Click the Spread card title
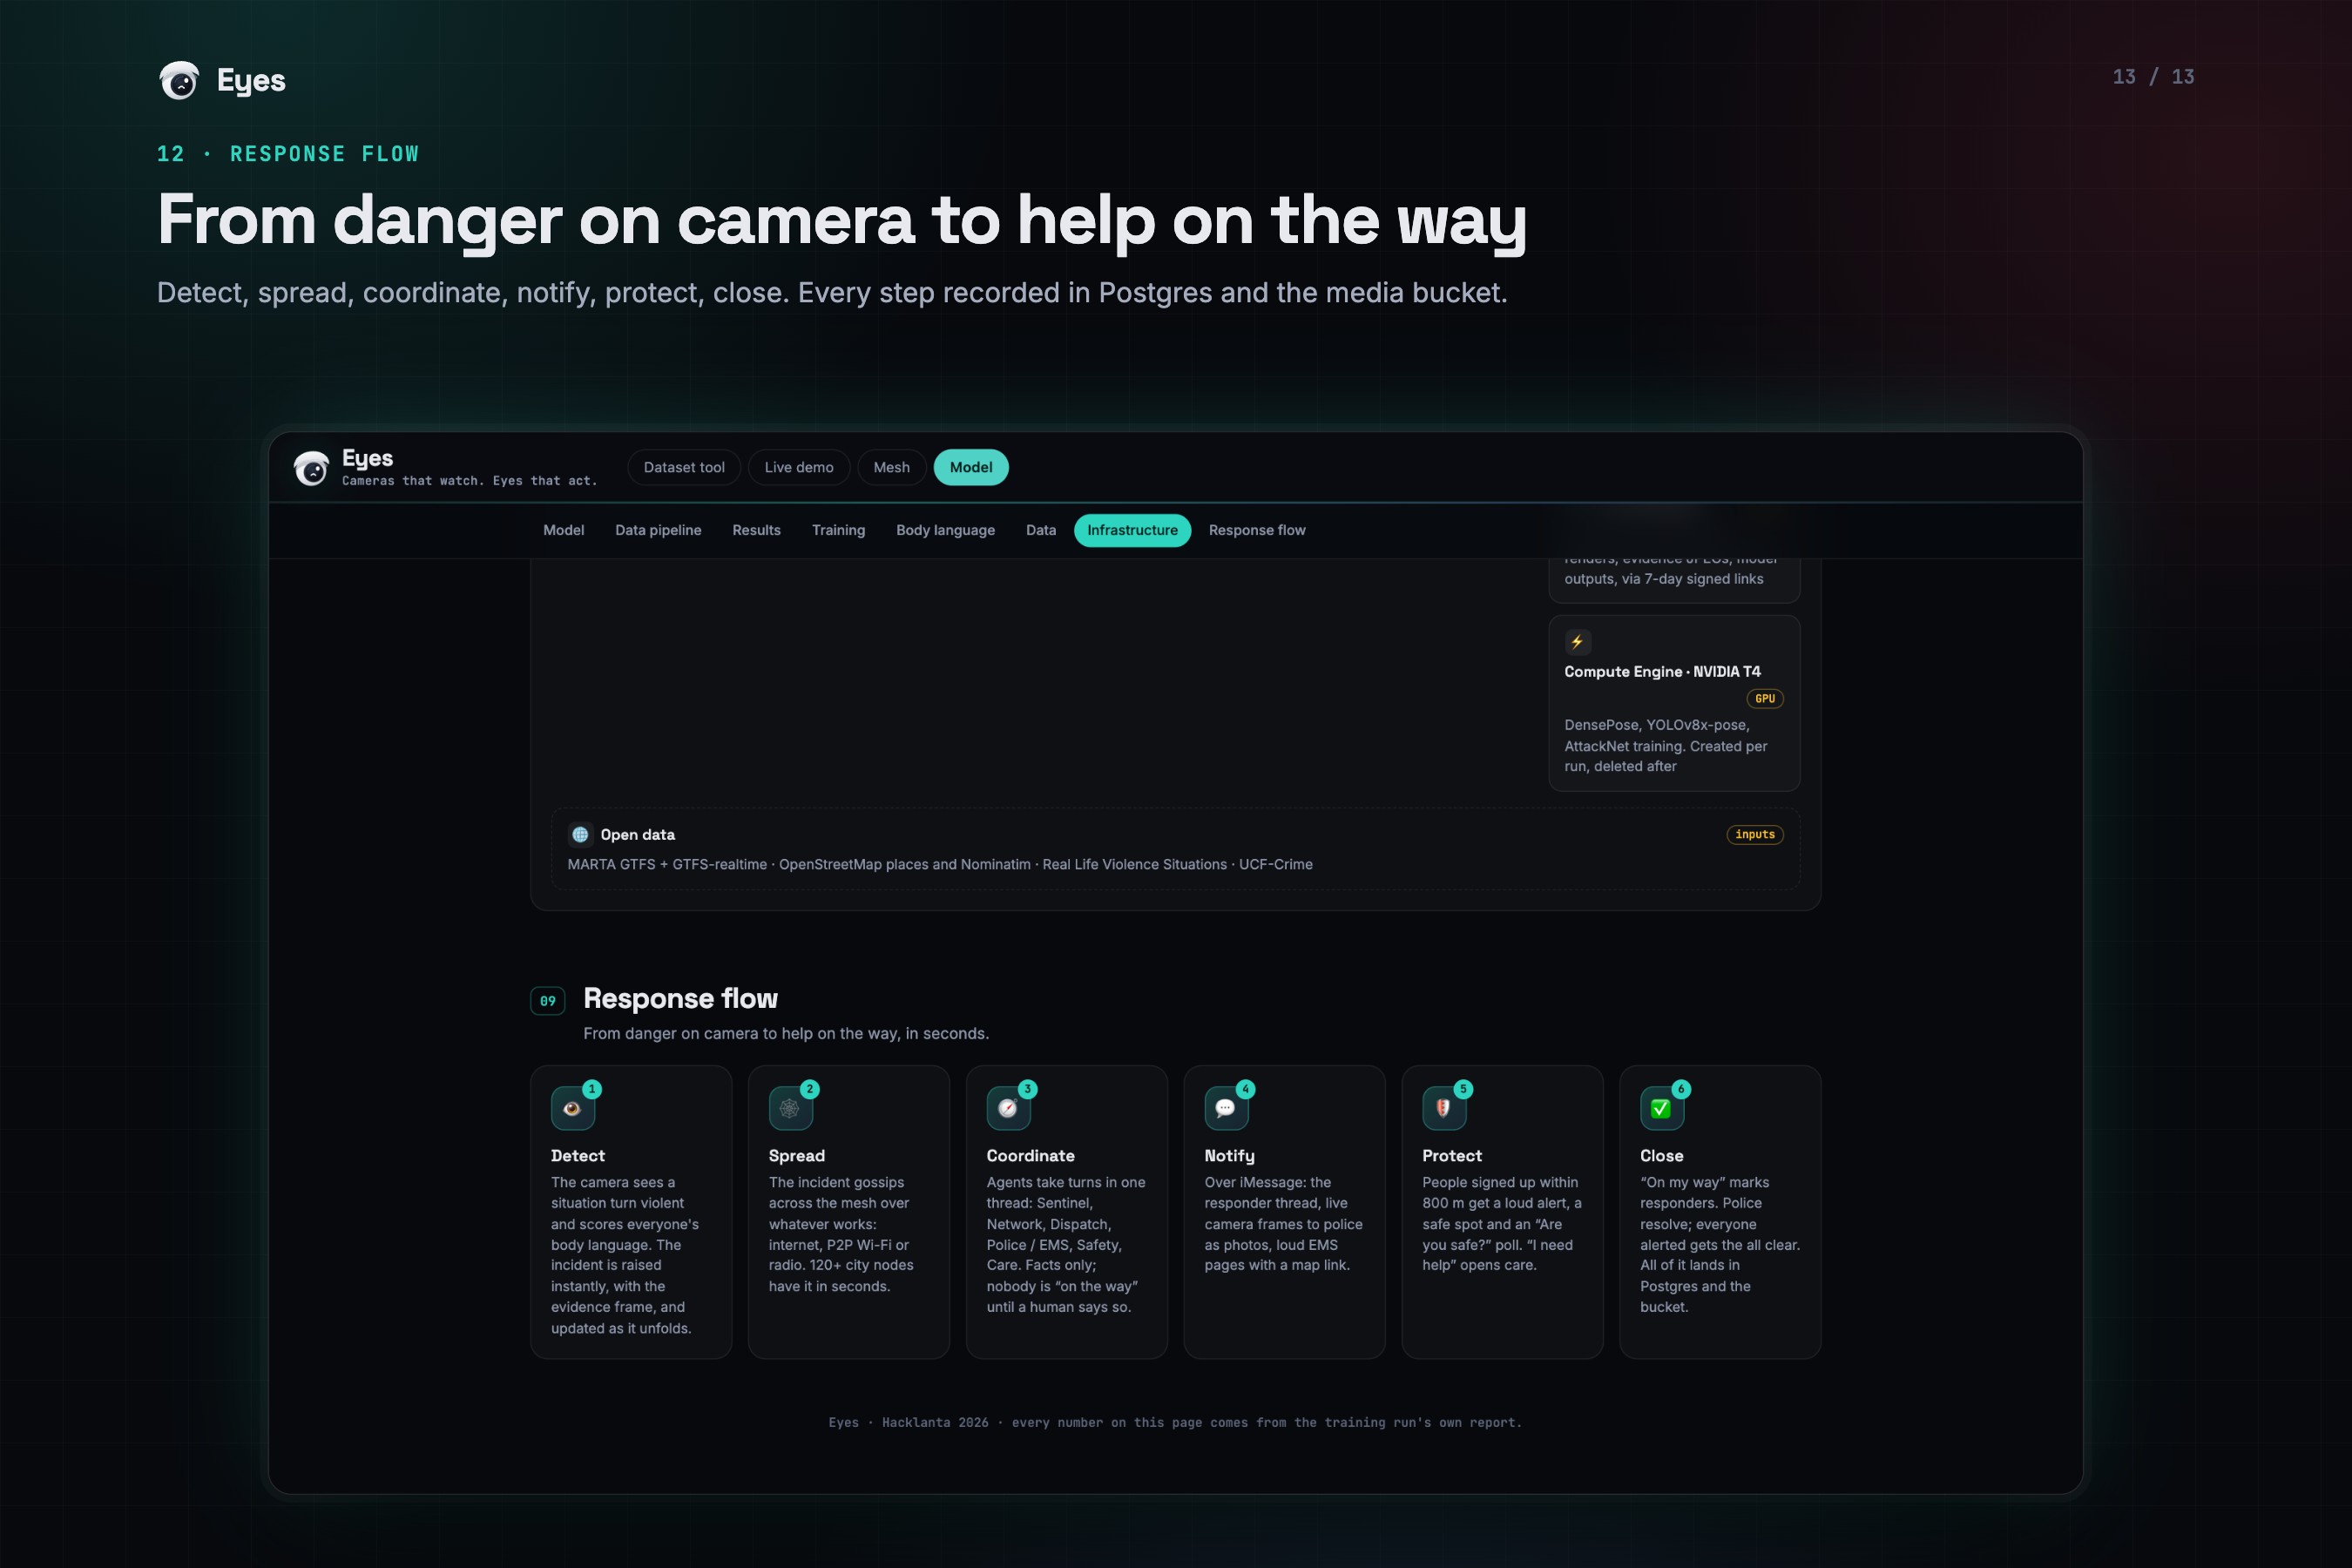Image resolution: width=2352 pixels, height=1568 pixels. 796,1156
